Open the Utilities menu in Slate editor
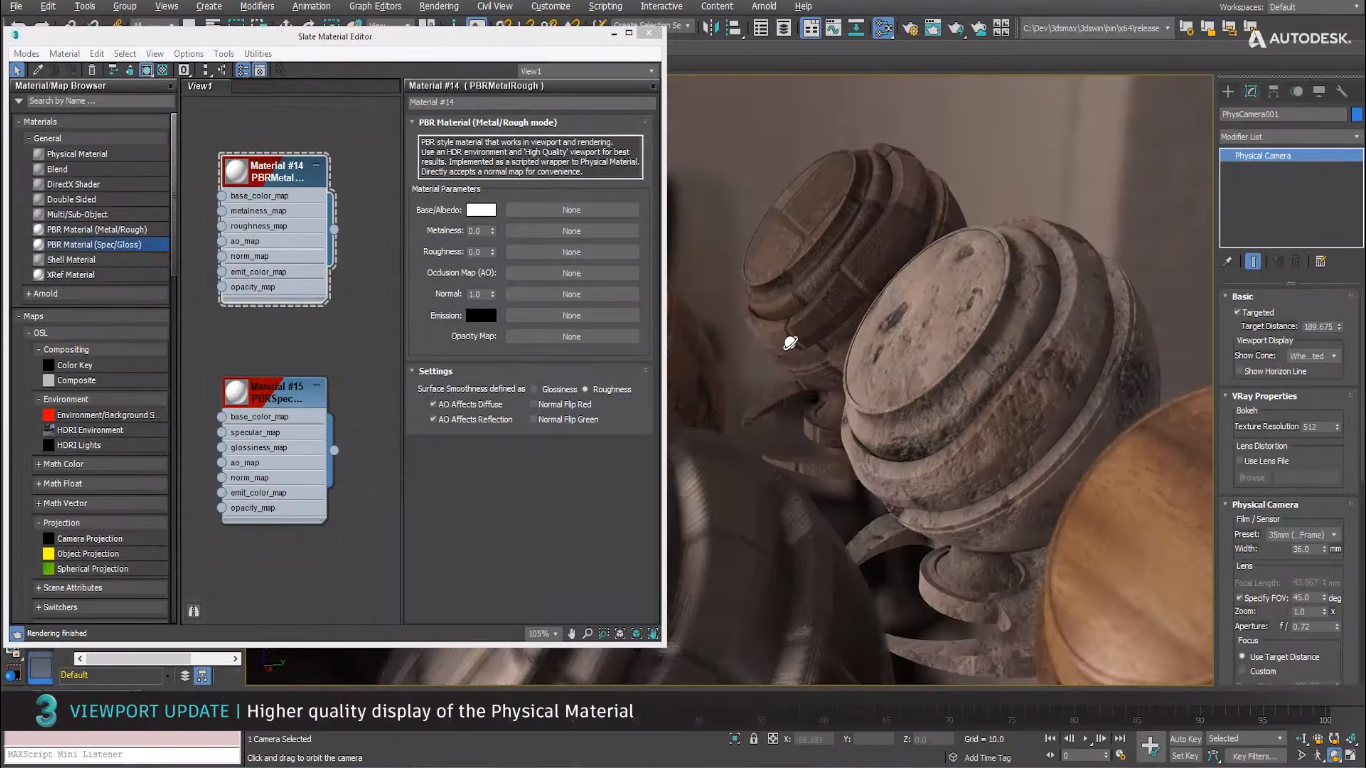Viewport: 1366px width, 768px height. (258, 54)
